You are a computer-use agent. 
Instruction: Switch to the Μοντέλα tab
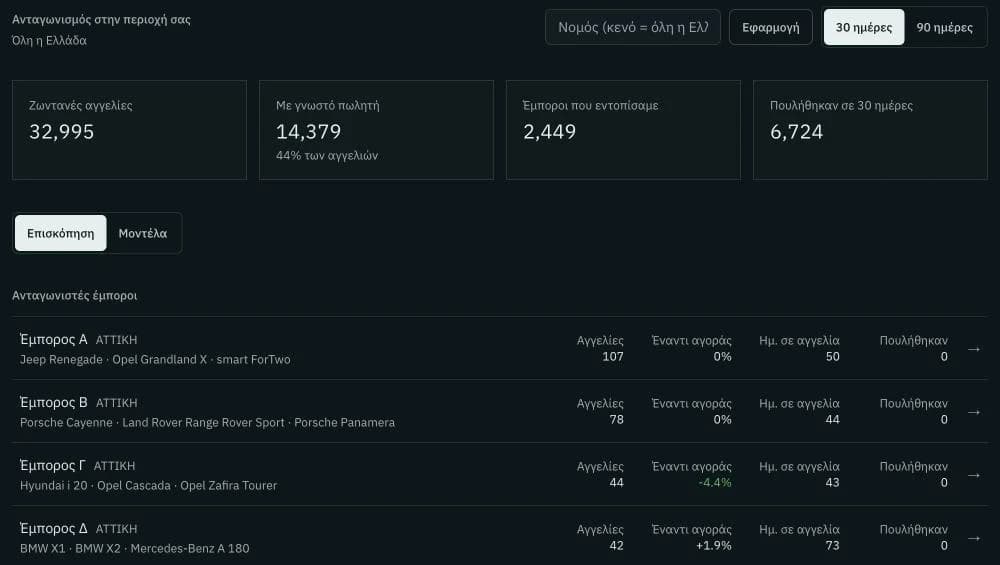(143, 233)
